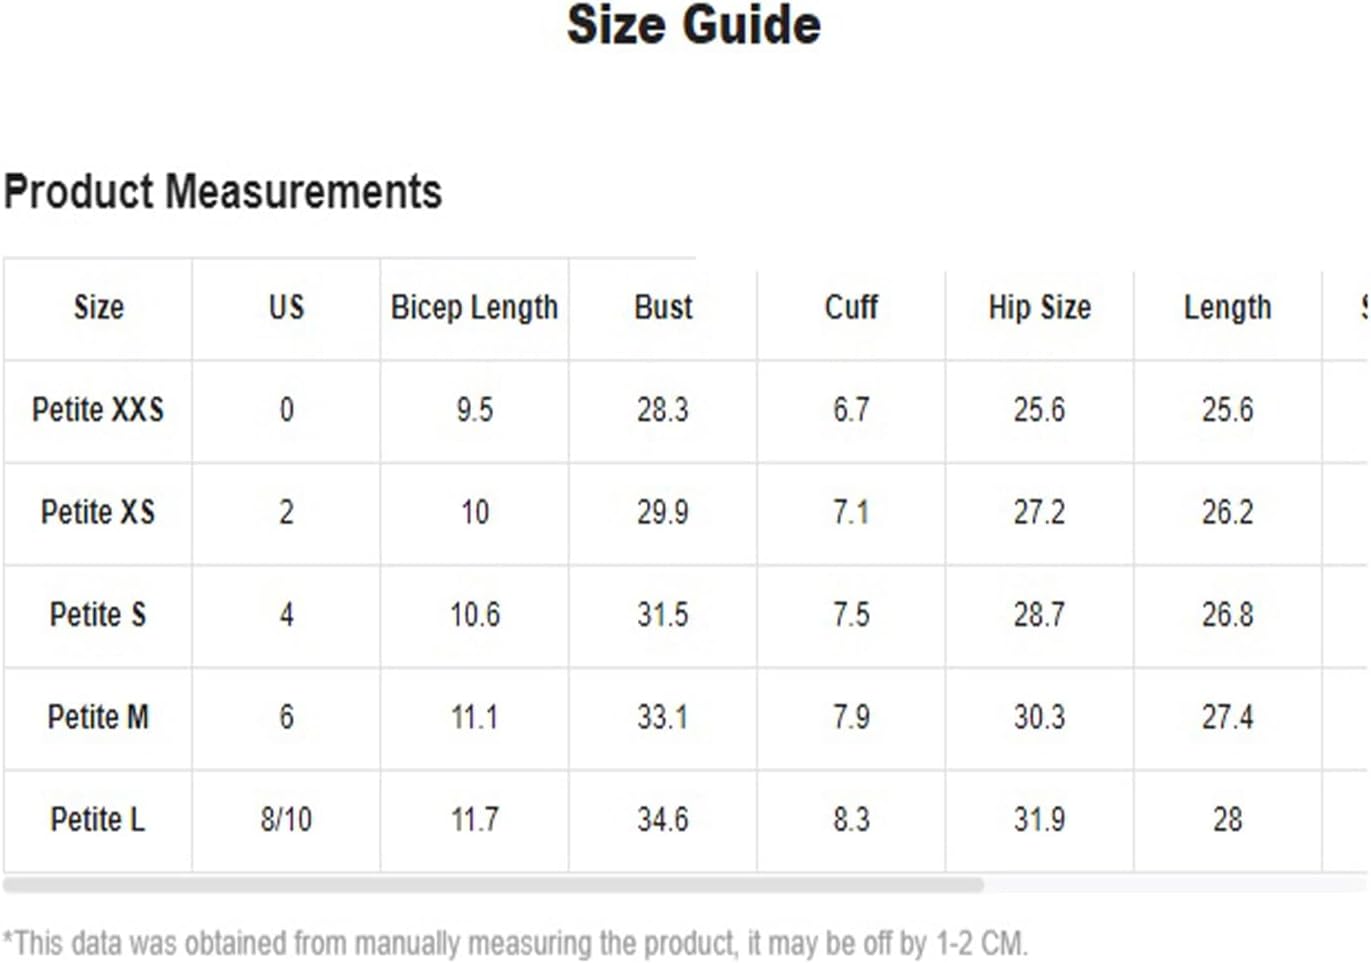Image resolution: width=1371 pixels, height=963 pixels.
Task: Click the 28.3 bust measurement cell
Action: [663, 410]
